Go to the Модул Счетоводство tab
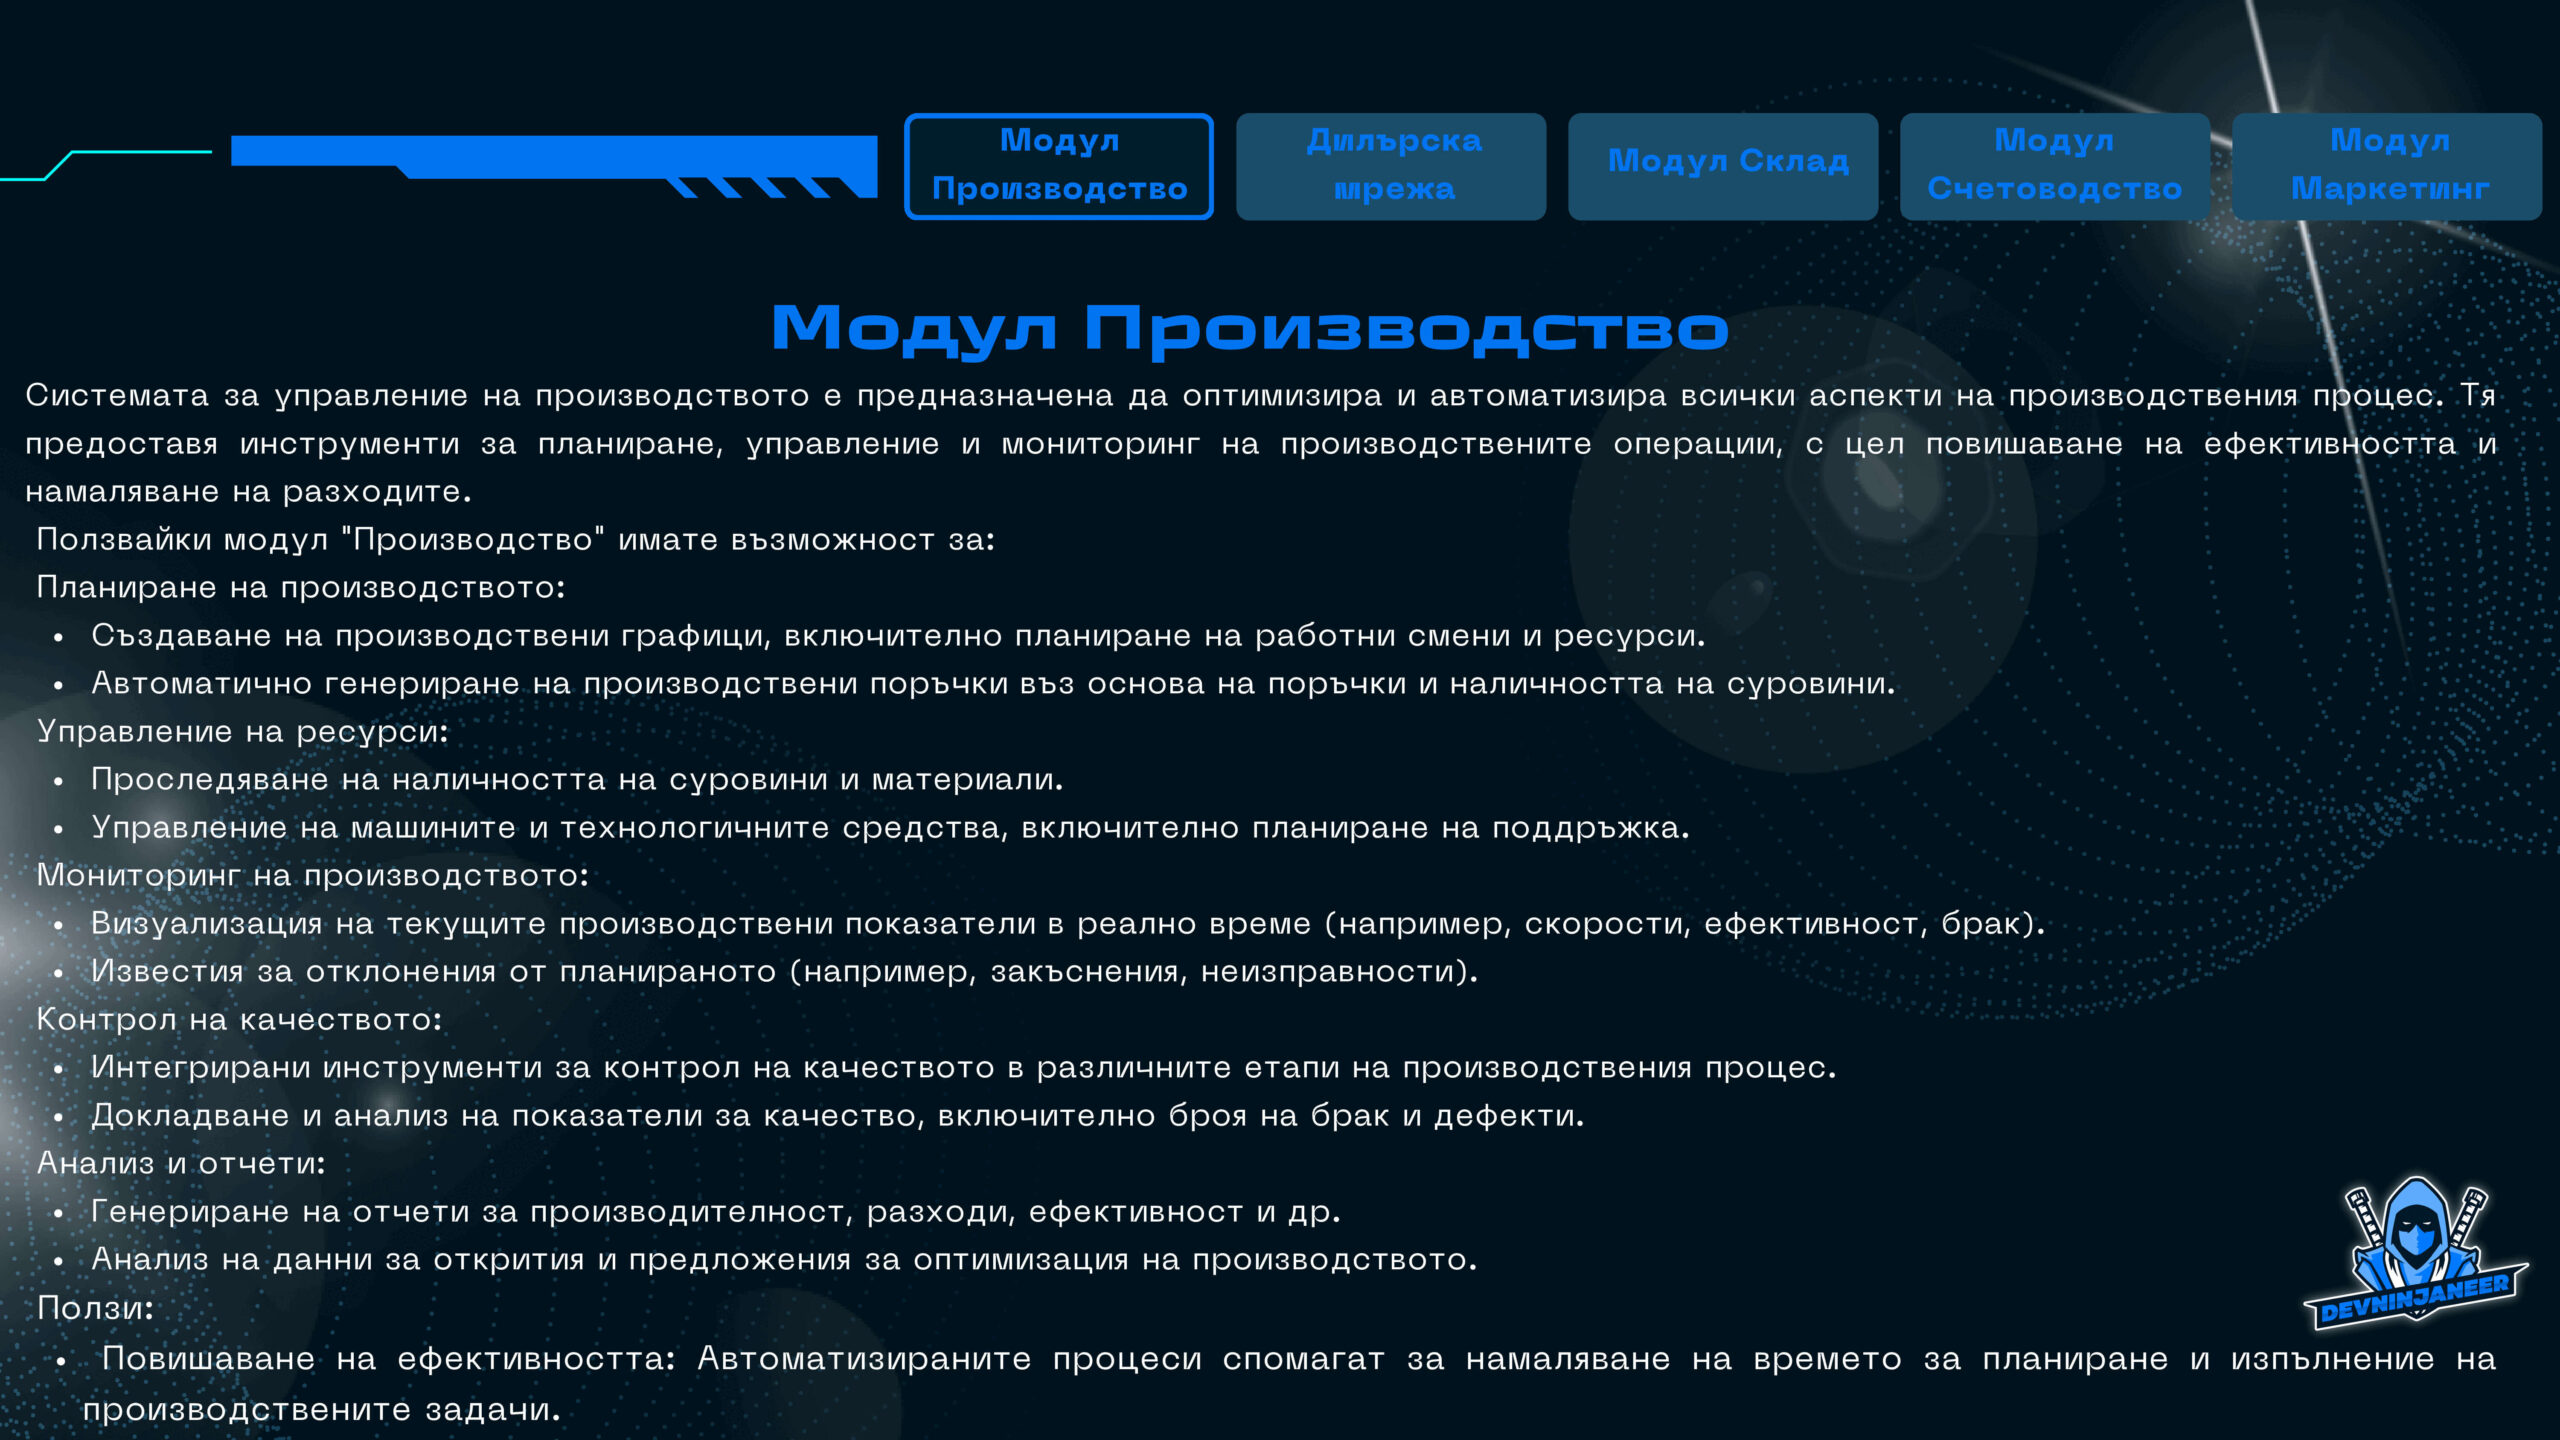The width and height of the screenshot is (2560, 1440). coord(2054,166)
